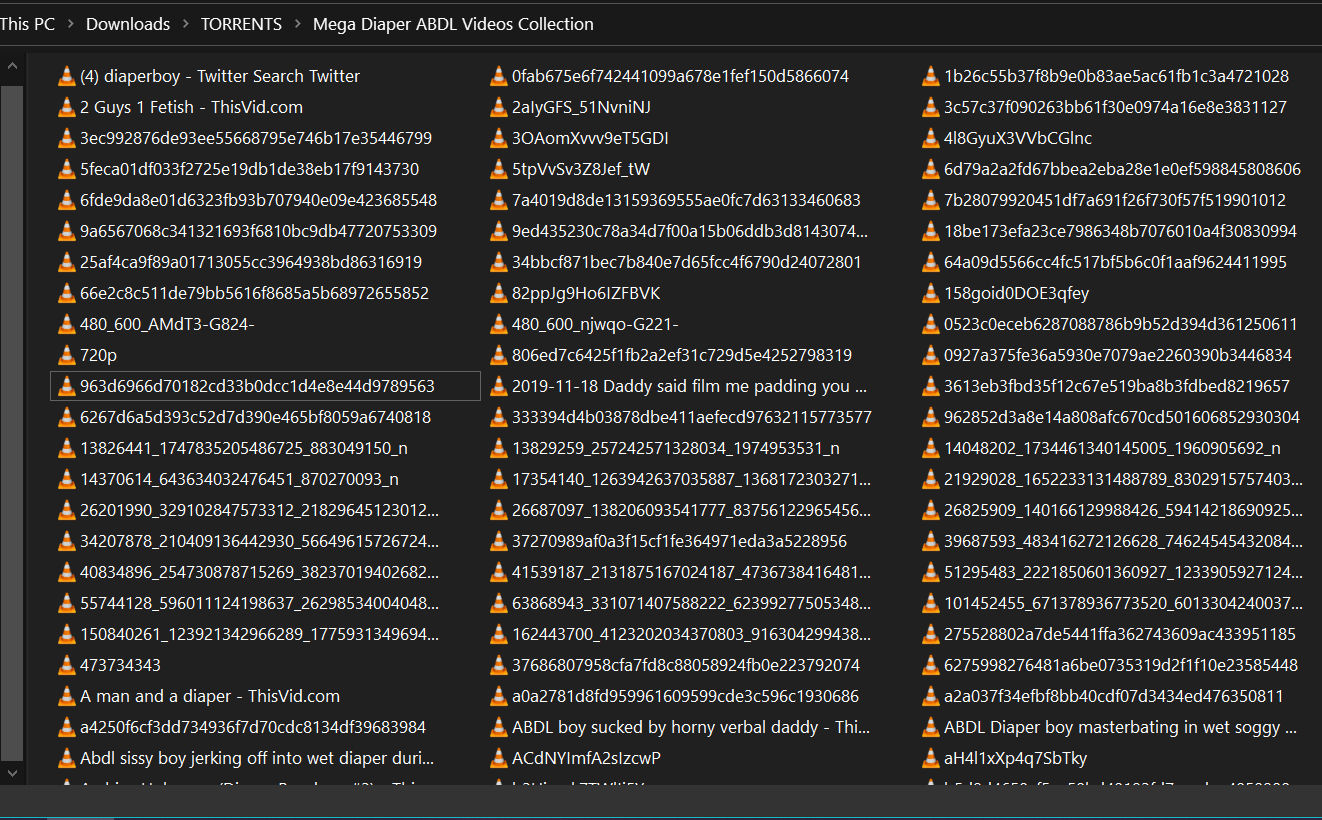Click VLC icon beside aH4l1xXp4q7SbTky
Screen dimensions: 1322x820
[x=931, y=758]
